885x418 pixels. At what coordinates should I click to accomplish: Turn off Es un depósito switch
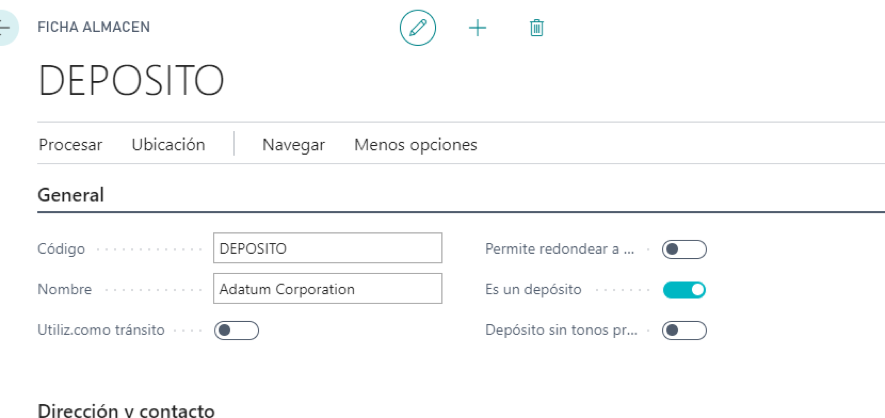(x=684, y=289)
